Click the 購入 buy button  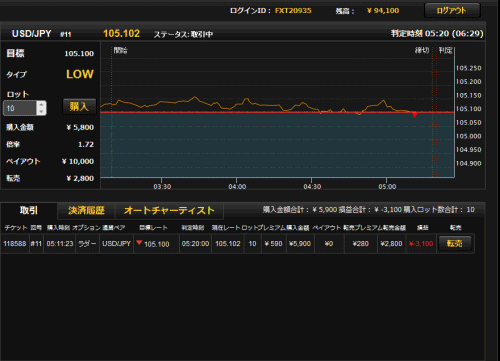(x=79, y=107)
